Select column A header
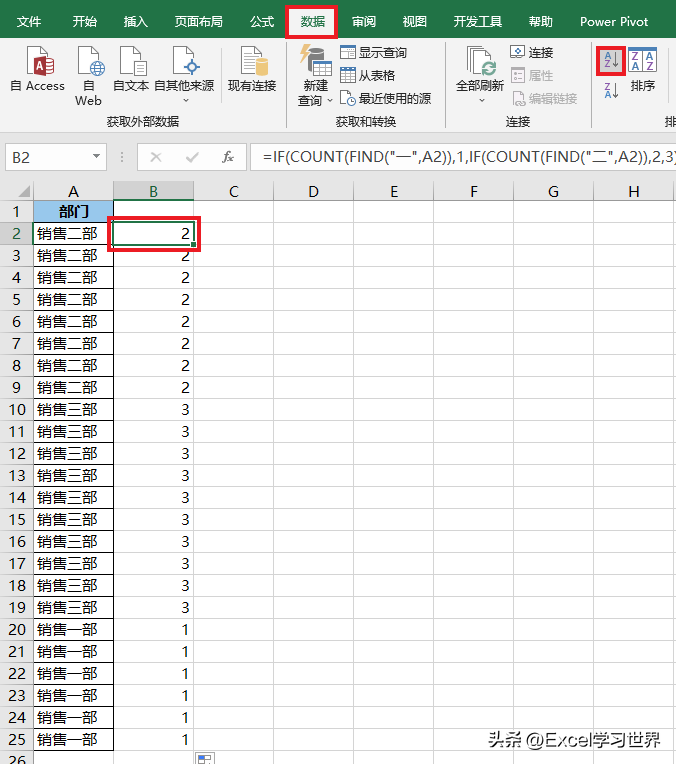 point(73,191)
